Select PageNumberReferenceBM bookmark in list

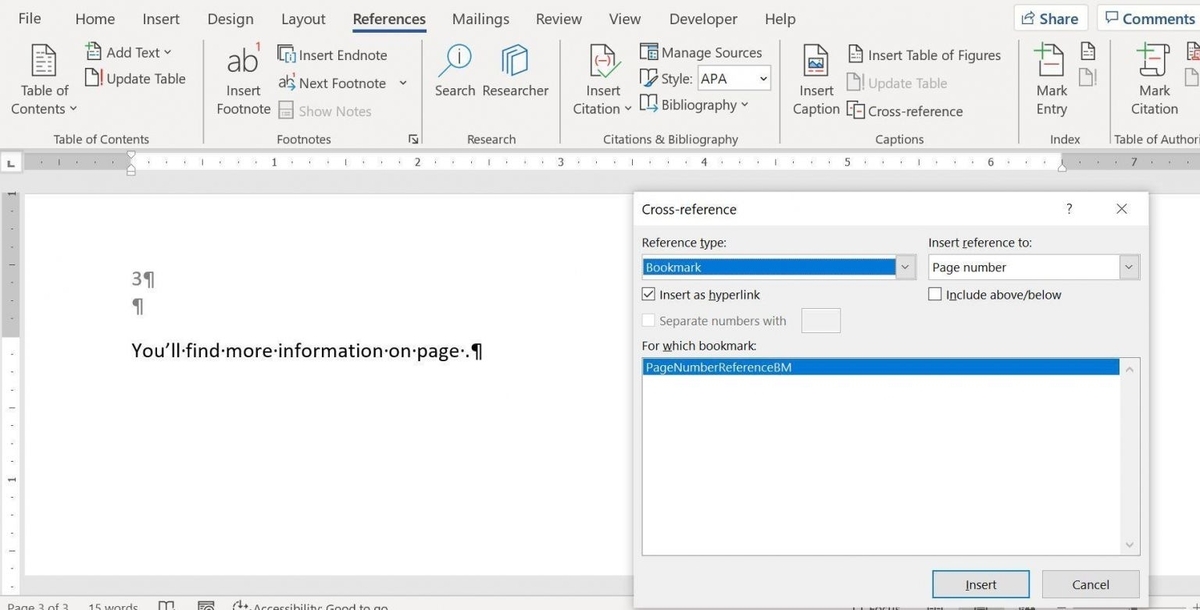[881, 367]
